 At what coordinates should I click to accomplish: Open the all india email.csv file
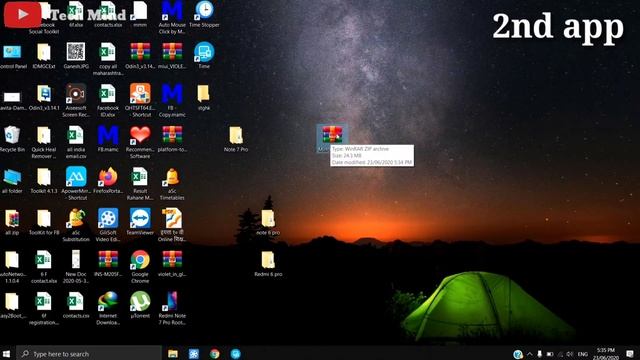[76, 142]
